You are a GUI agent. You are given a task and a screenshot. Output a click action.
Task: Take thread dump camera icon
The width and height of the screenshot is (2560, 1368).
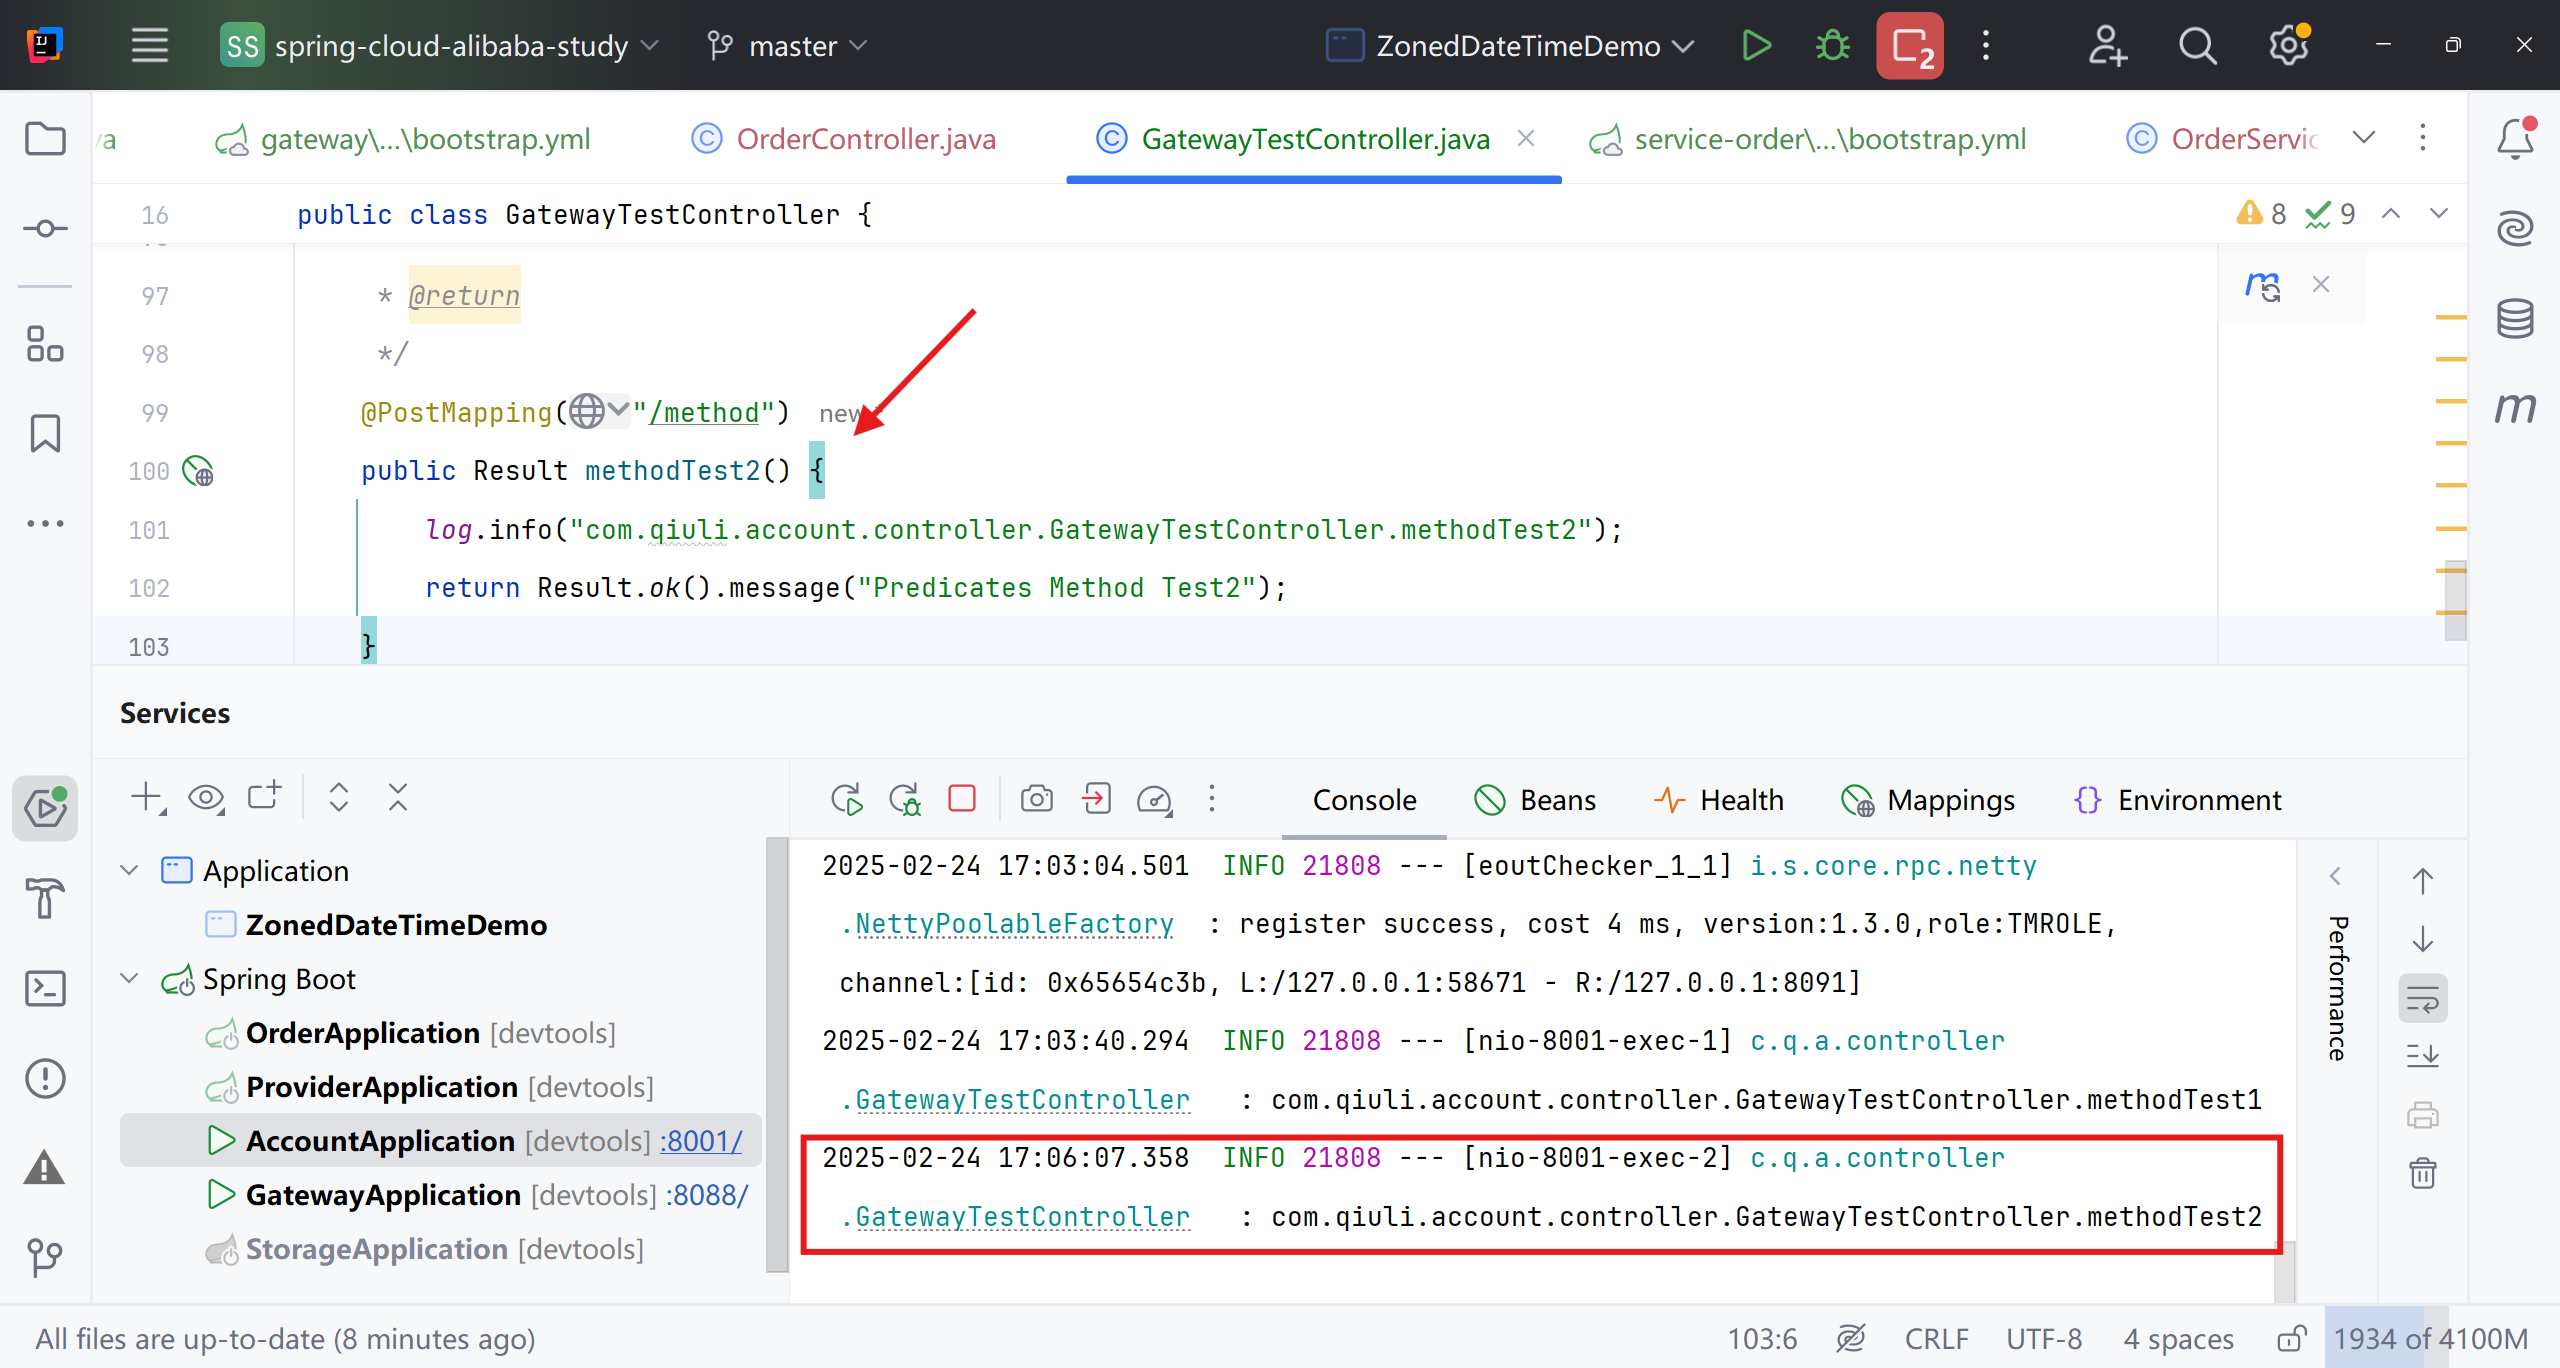(x=1036, y=798)
